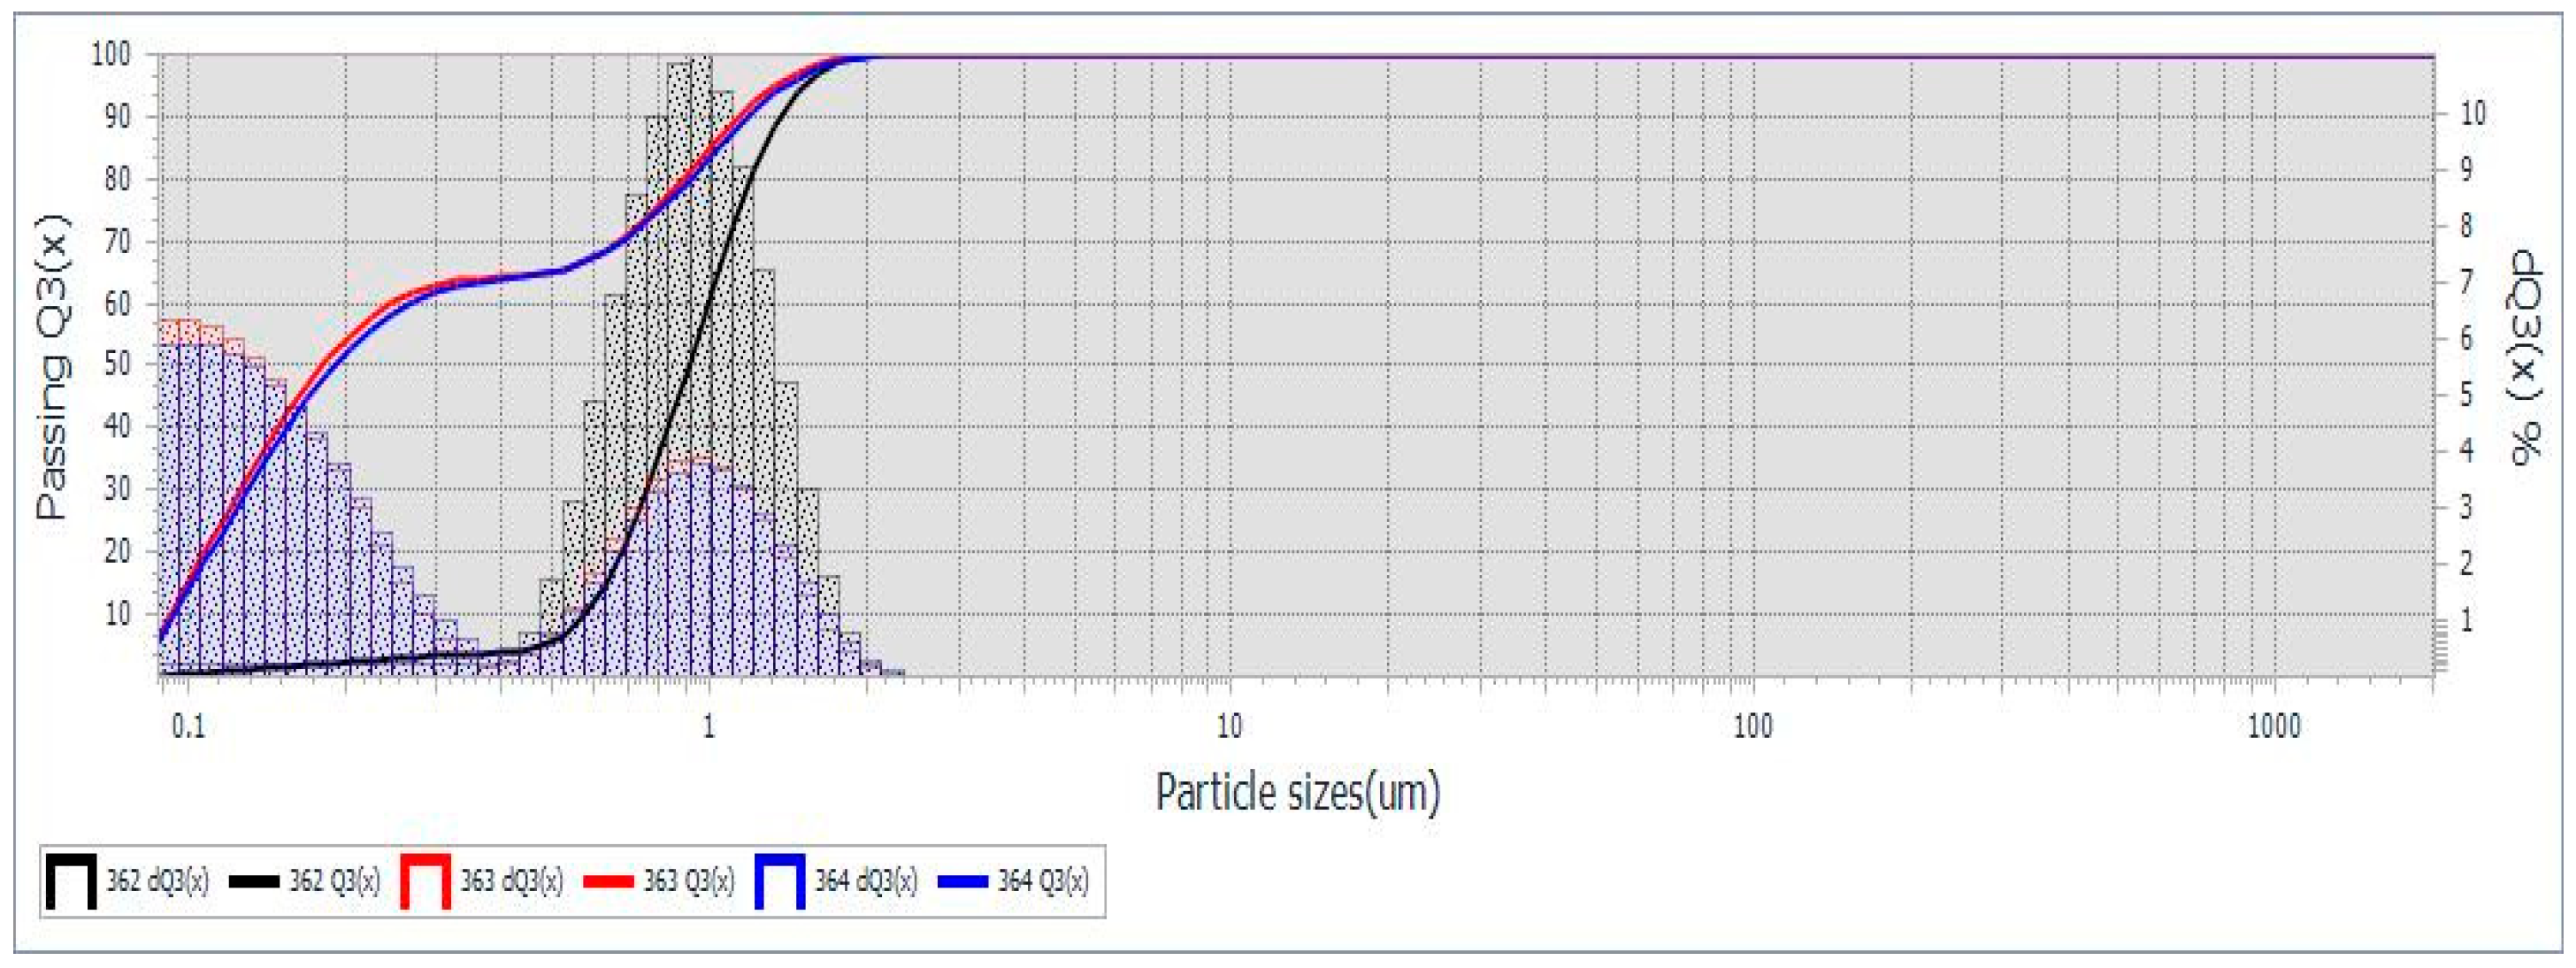The height and width of the screenshot is (968, 2576).
Task: Click the red 363 Q3(x) line legend icon
Action: coord(608,881)
